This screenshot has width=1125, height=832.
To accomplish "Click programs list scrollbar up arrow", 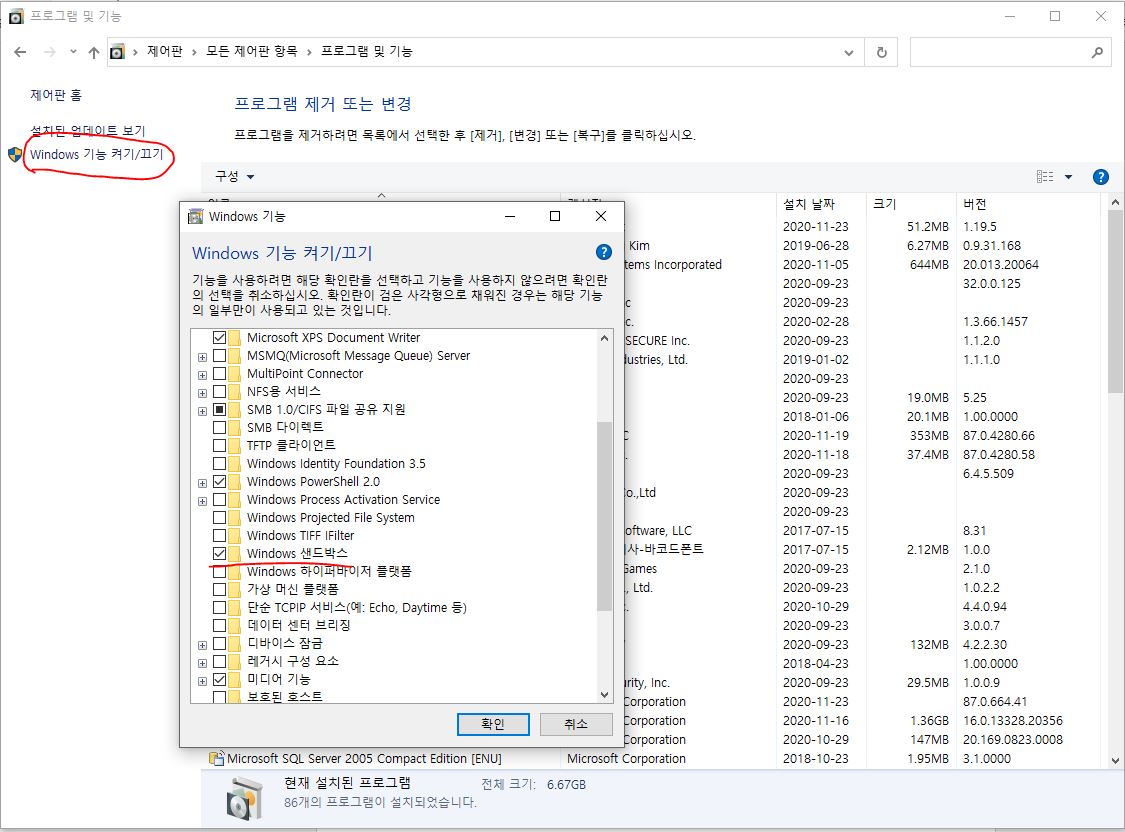I will 1115,203.
